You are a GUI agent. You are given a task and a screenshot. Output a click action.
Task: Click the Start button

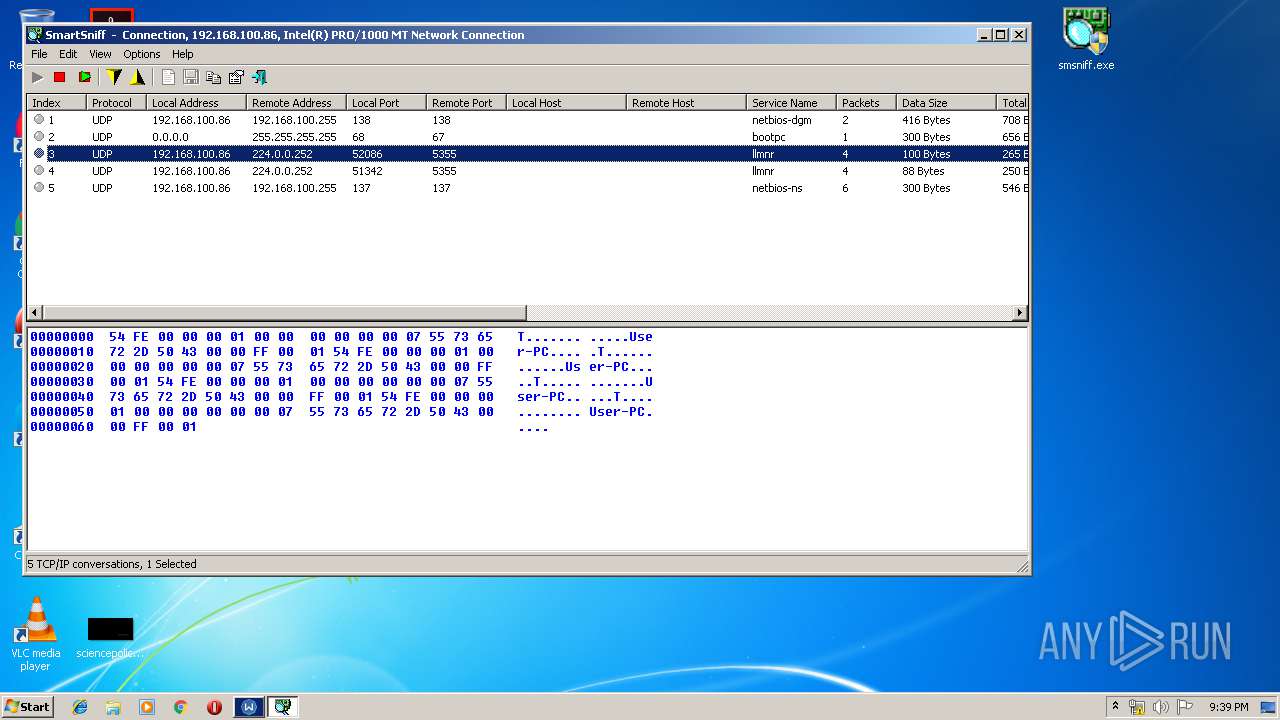click(x=28, y=707)
